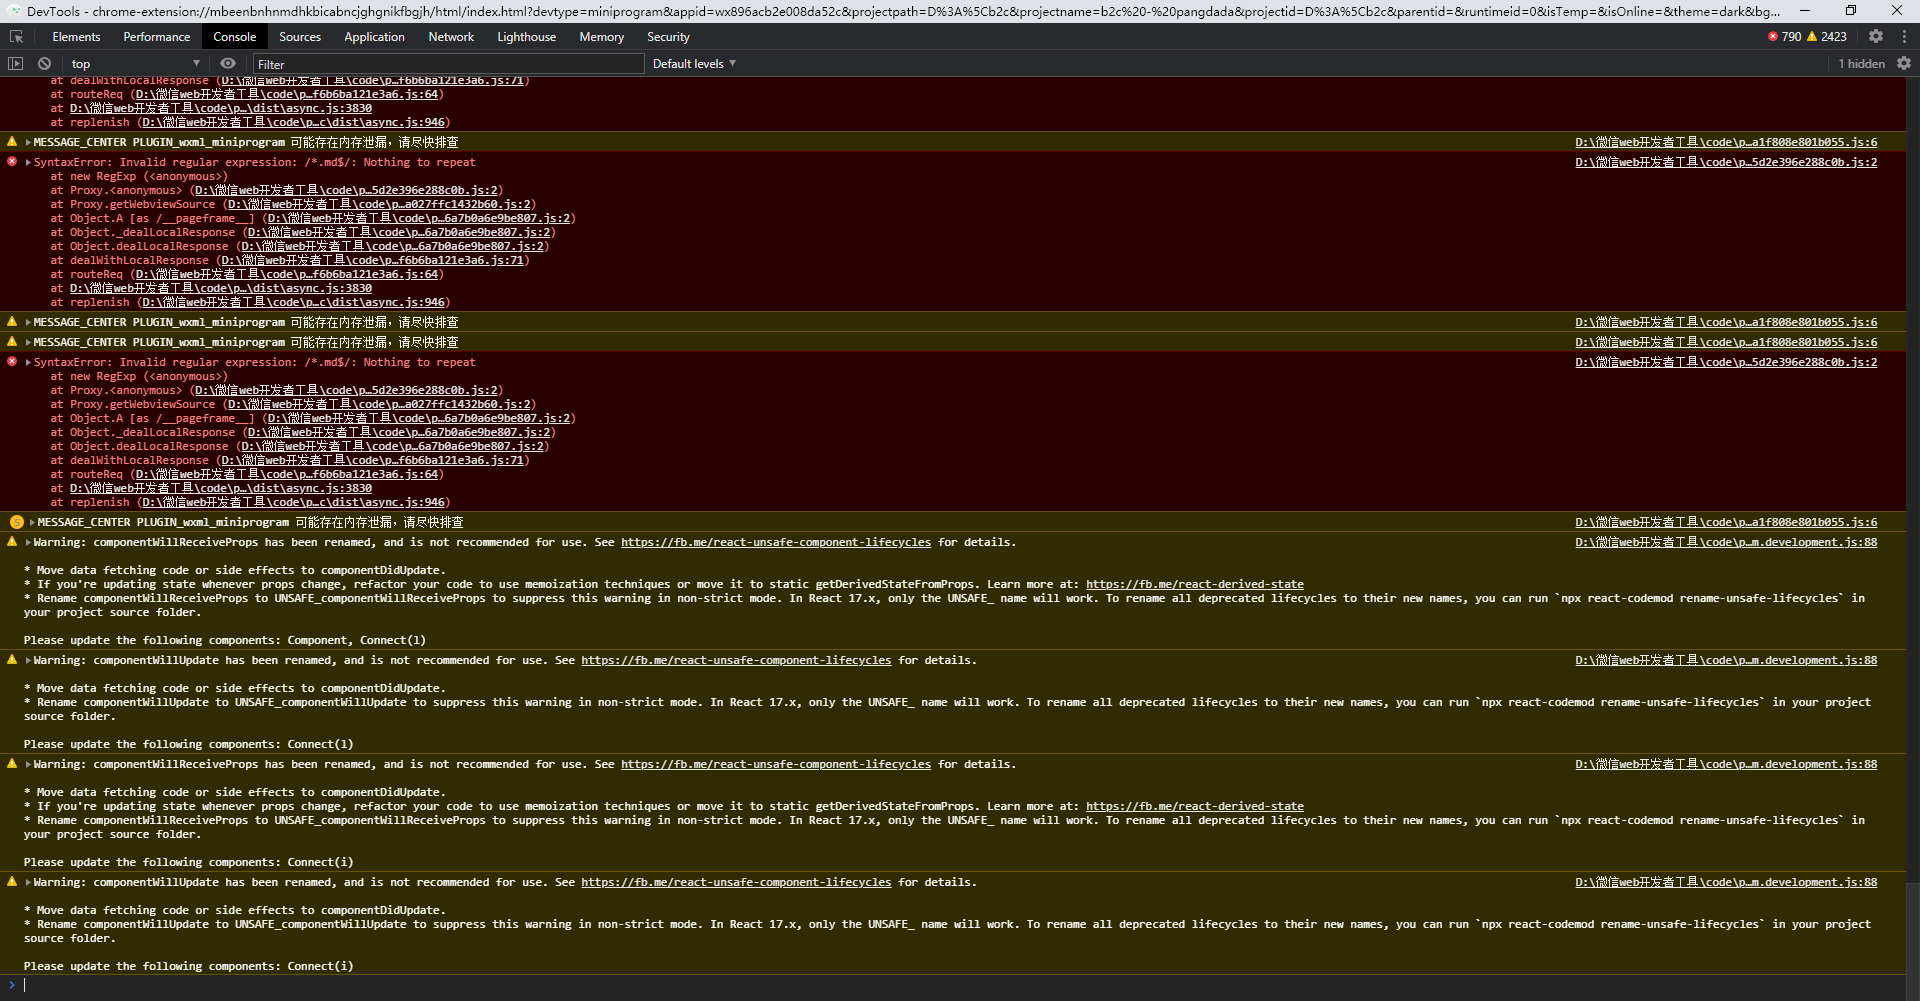This screenshot has width=1920, height=1001.
Task: Switch to the Elements tab
Action: click(x=76, y=37)
